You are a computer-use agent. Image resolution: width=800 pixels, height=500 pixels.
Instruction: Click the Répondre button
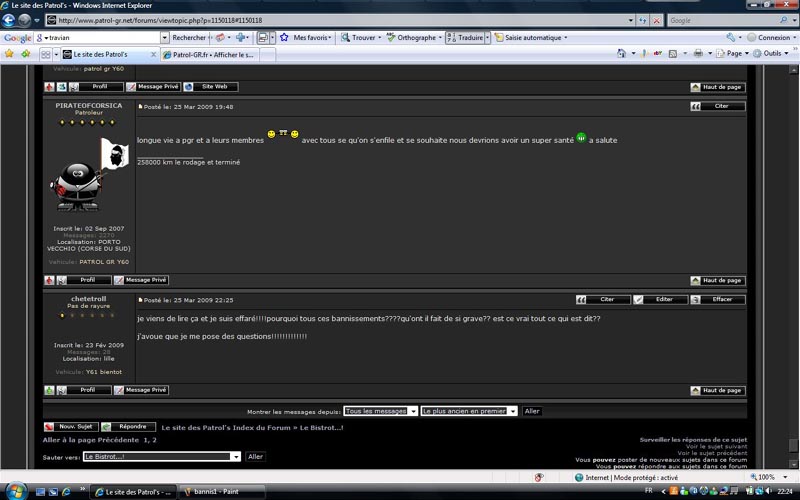pos(128,427)
